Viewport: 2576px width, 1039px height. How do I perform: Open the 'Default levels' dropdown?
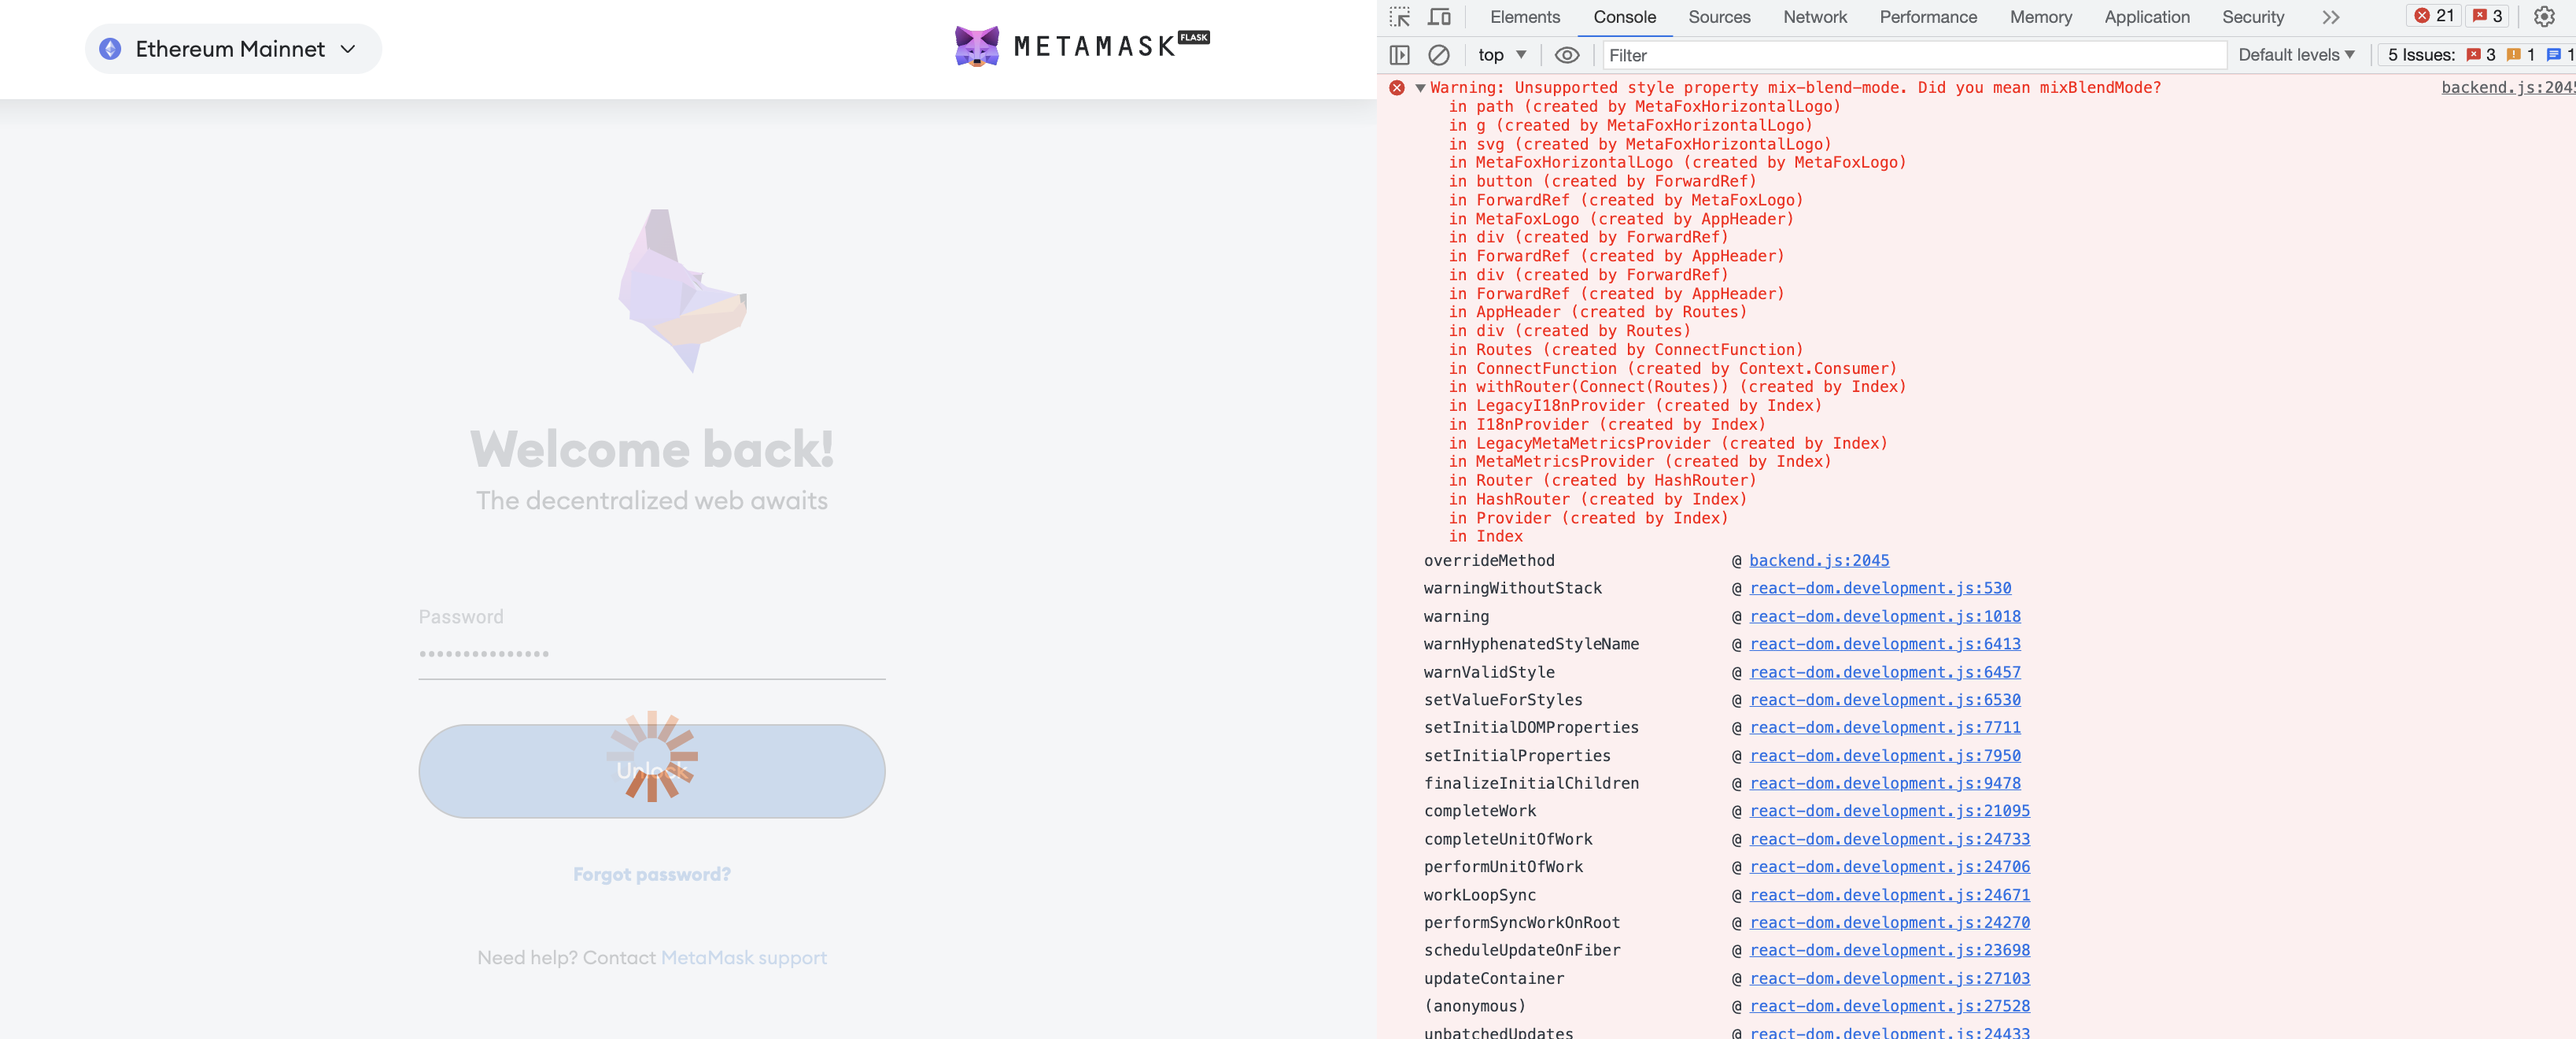click(x=2295, y=55)
